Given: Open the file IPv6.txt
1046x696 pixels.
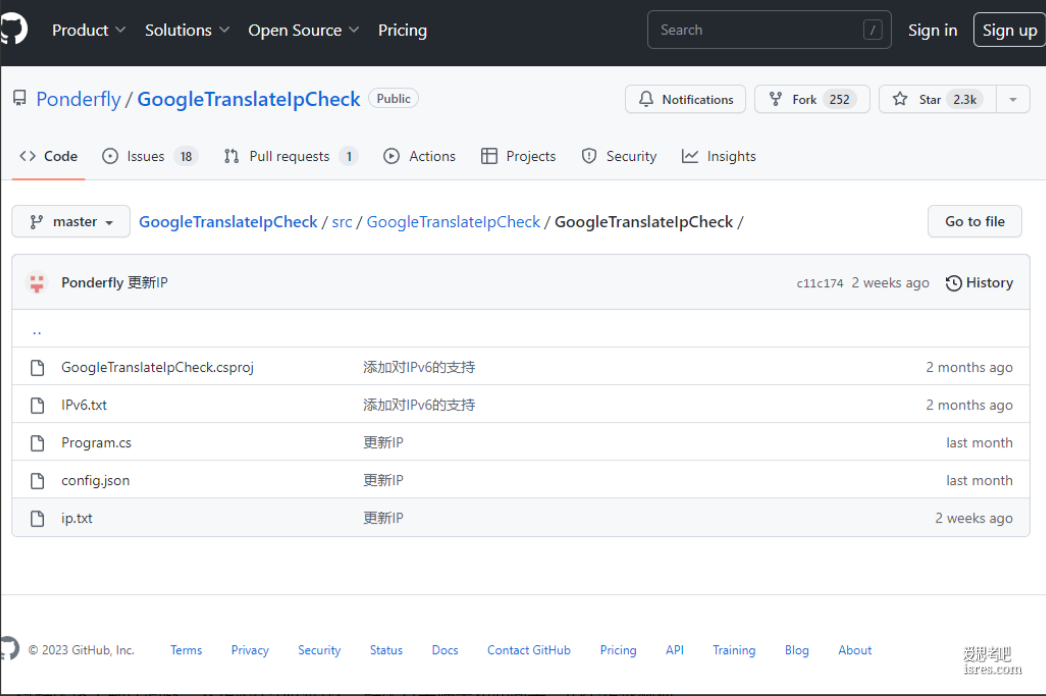Looking at the screenshot, I should point(84,405).
